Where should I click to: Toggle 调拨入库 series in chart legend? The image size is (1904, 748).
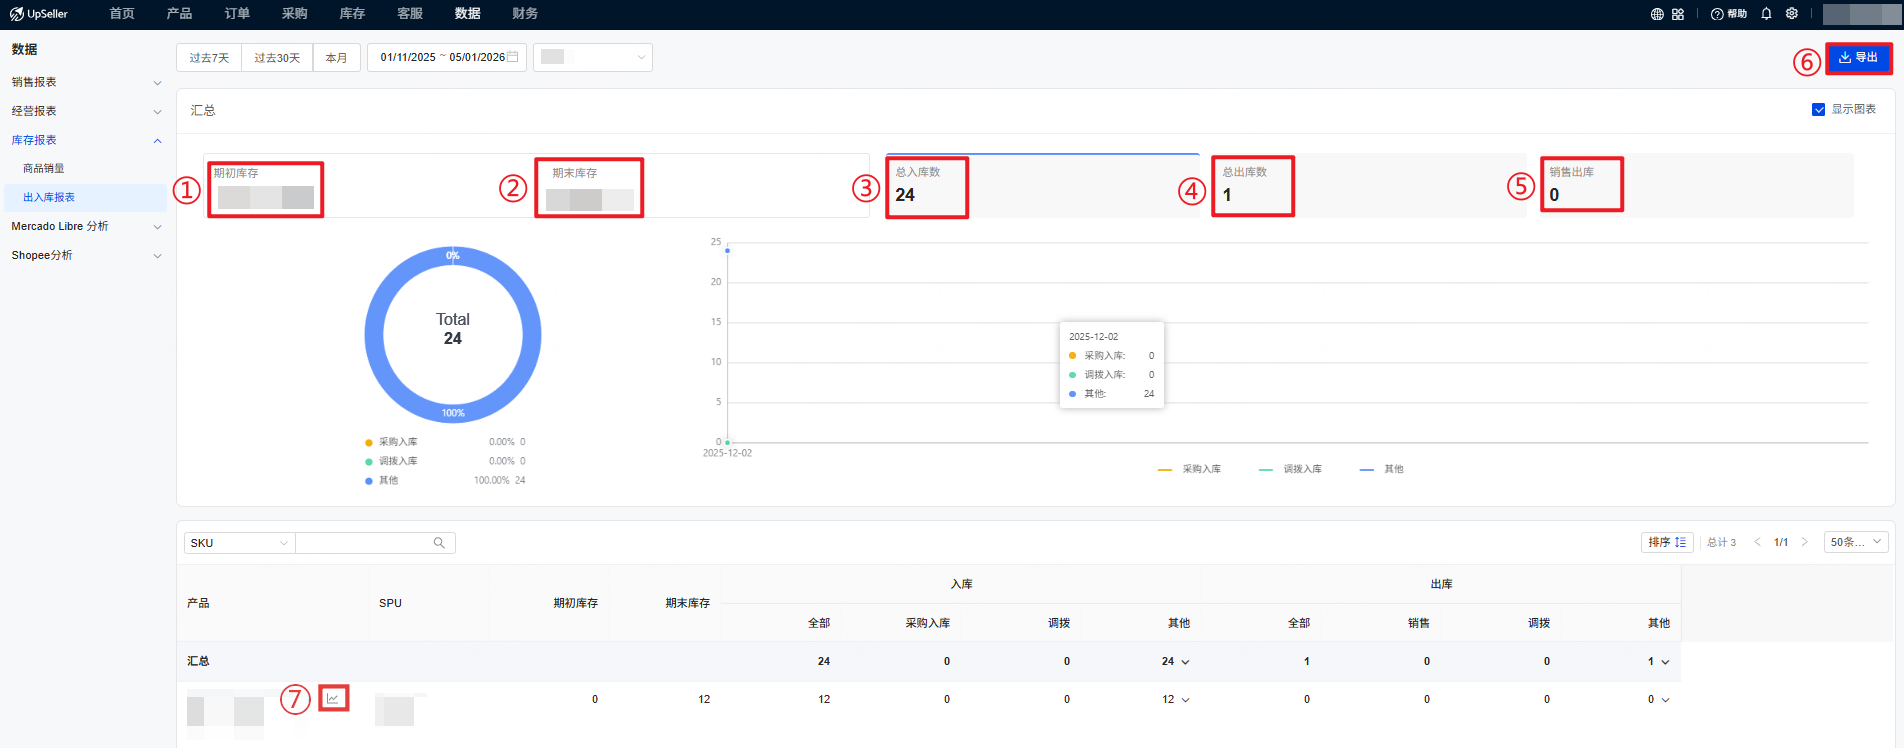[1291, 469]
